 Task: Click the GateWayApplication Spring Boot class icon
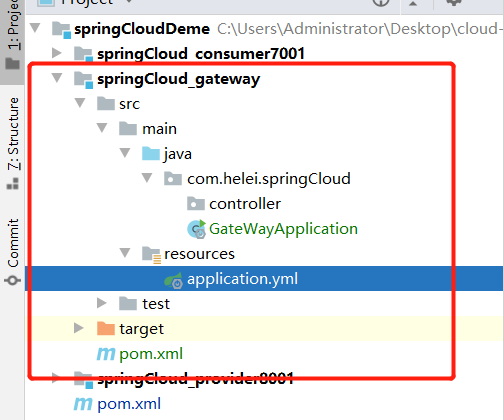pos(197,229)
